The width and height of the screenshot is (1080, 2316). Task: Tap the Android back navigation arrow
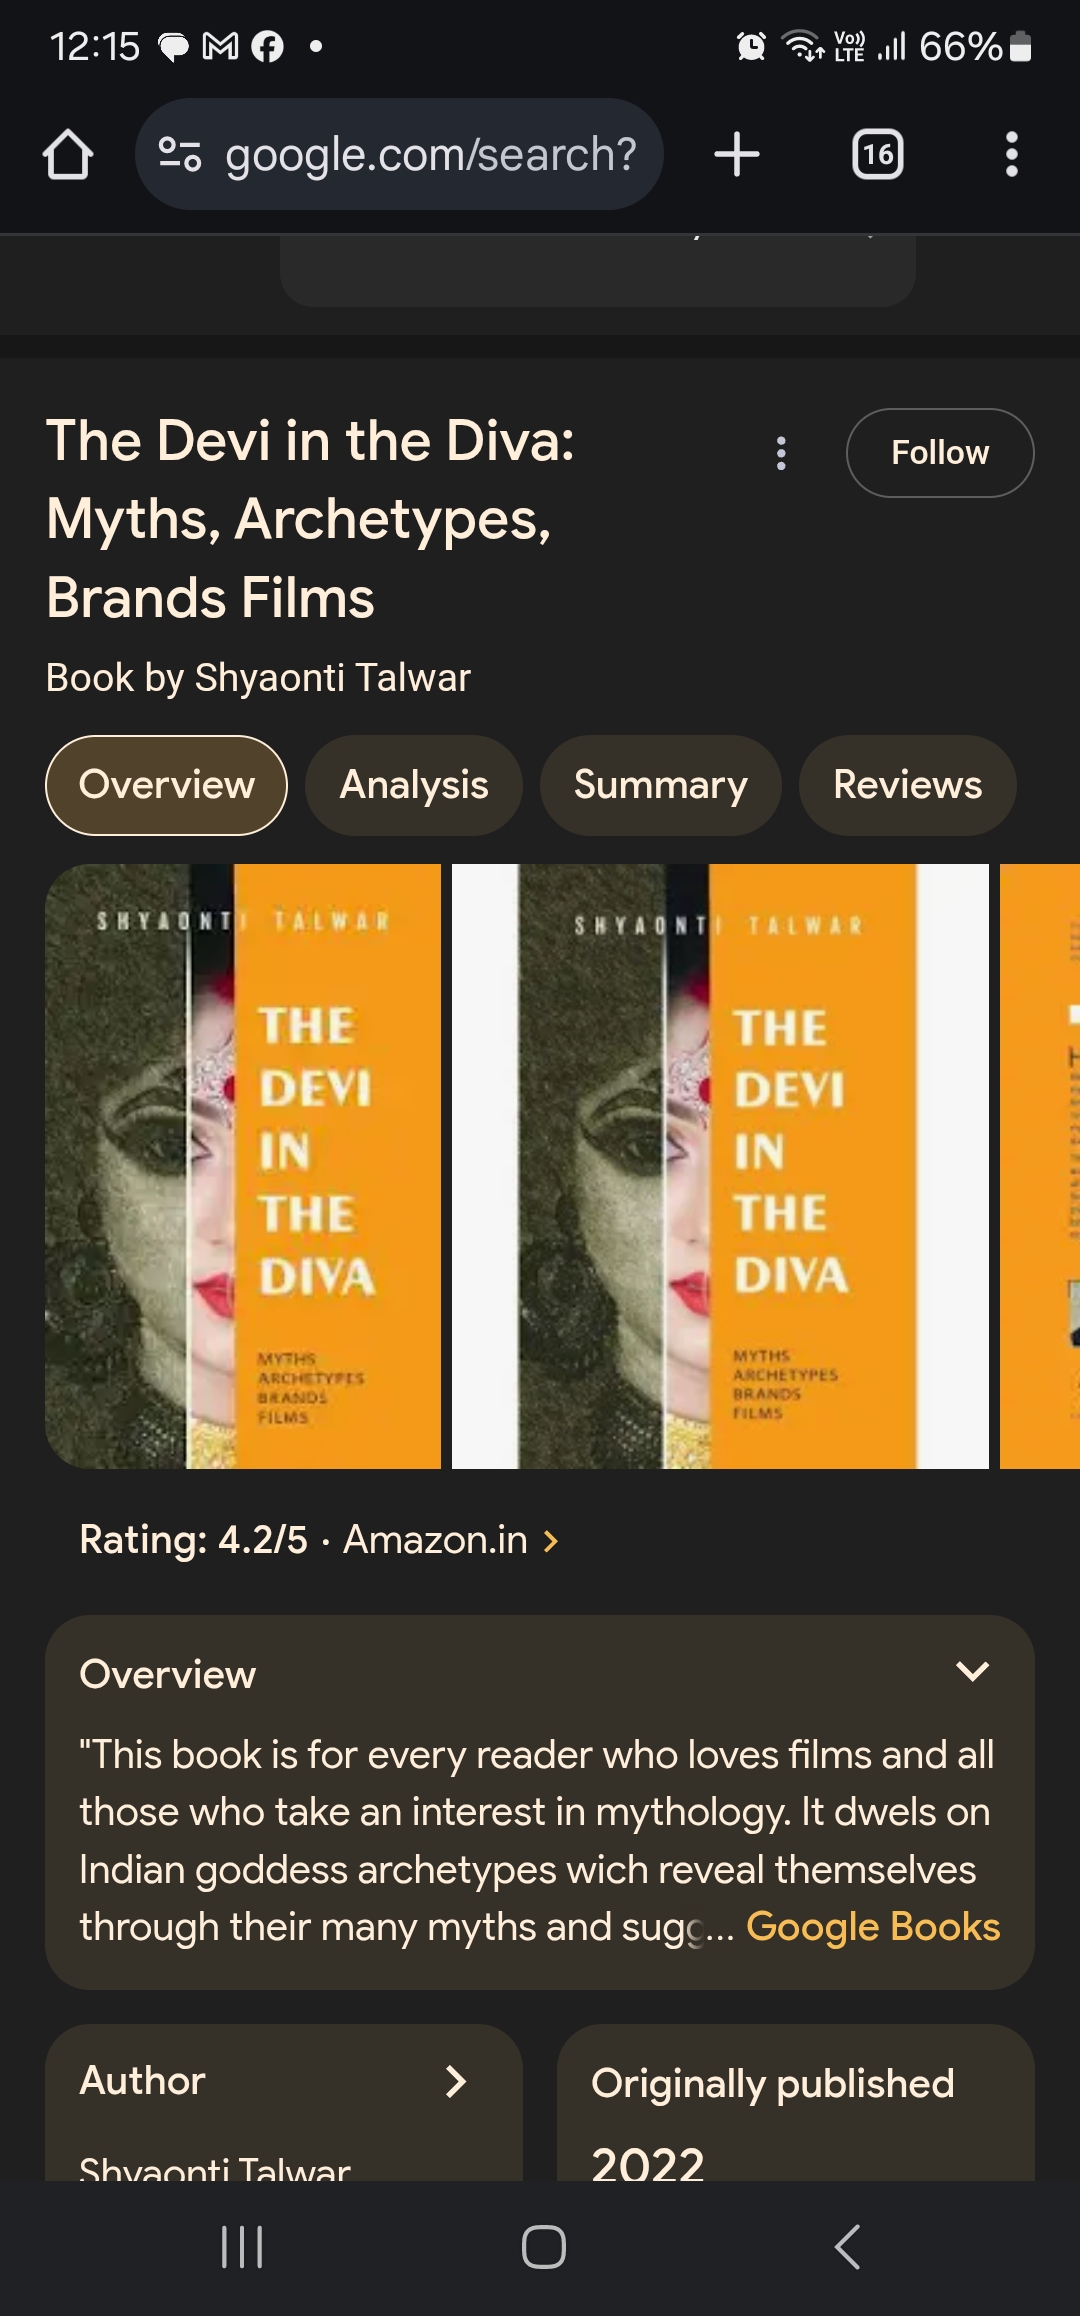(848, 2247)
